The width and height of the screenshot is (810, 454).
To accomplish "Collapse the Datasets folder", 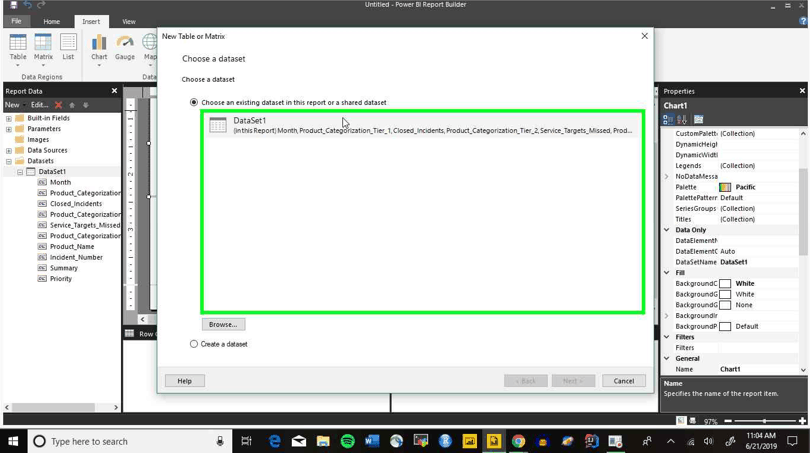I will pos(9,161).
